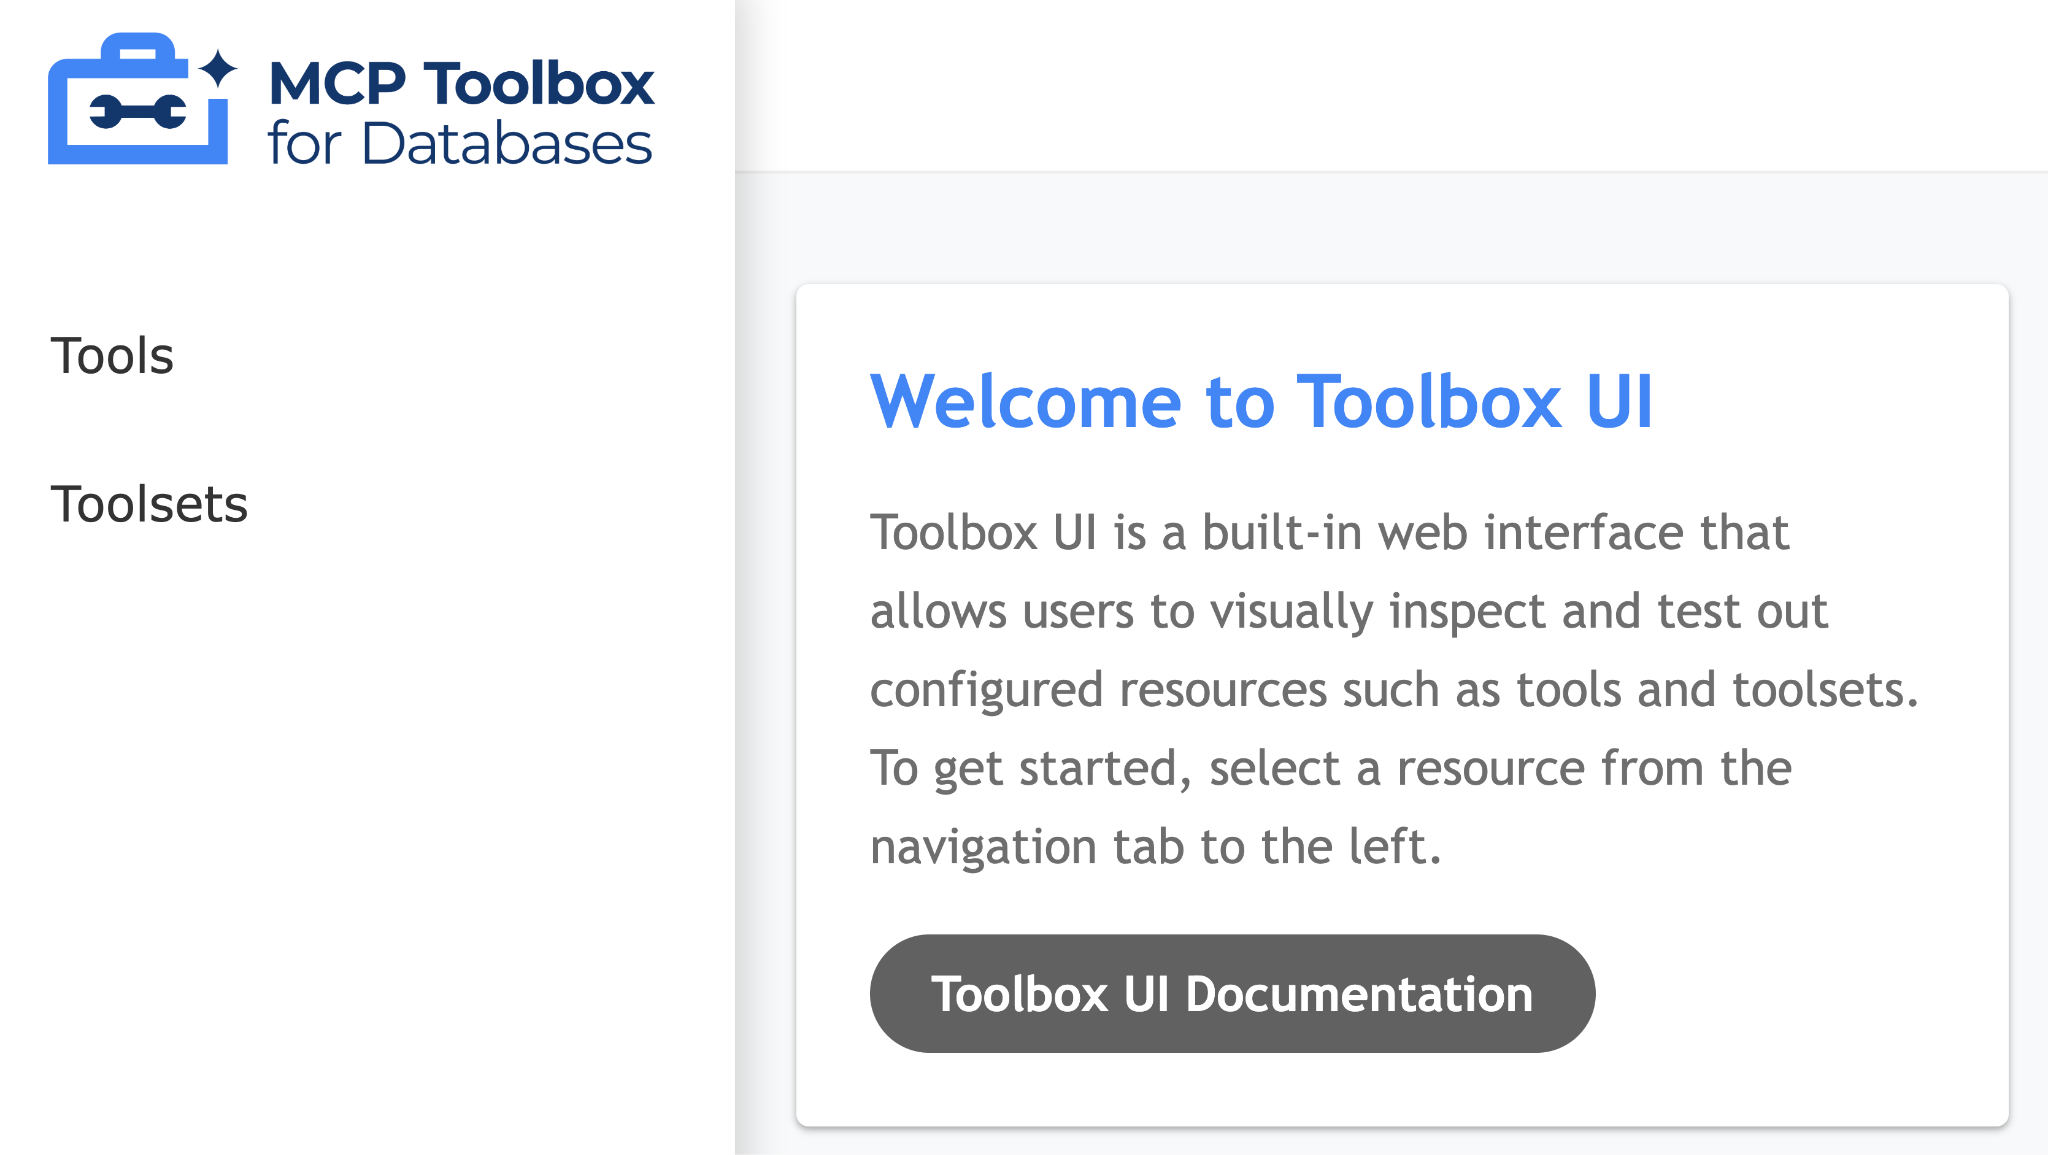Click the "MCP Toolbox" title text

[x=461, y=83]
